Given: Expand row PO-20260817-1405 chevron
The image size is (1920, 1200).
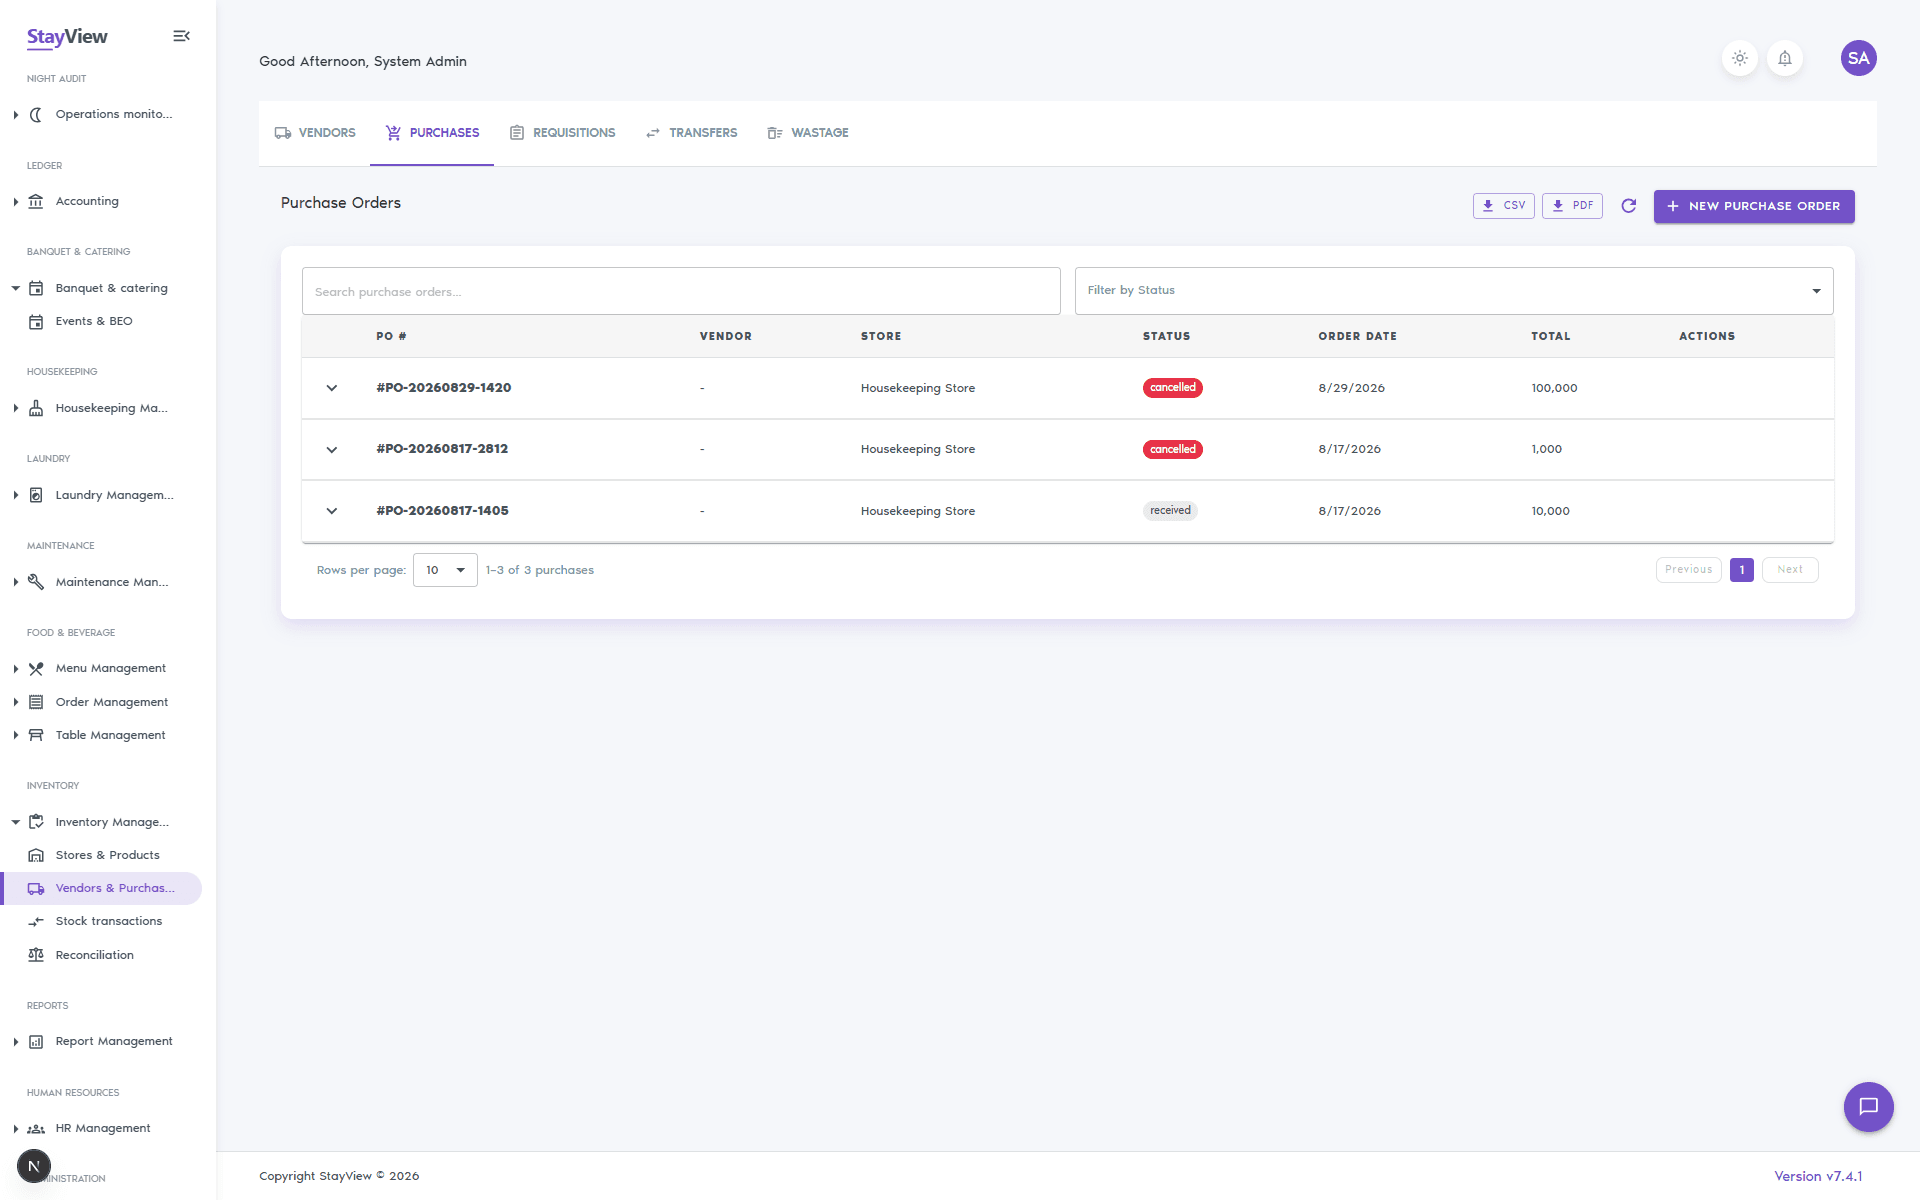Looking at the screenshot, I should click(x=332, y=511).
